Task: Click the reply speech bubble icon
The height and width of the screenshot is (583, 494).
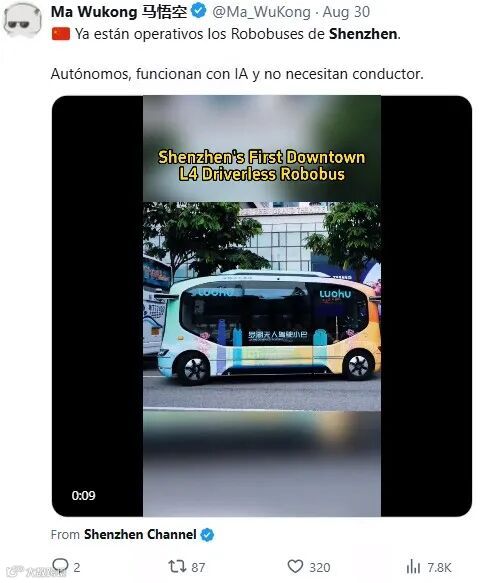Action: 60,566
